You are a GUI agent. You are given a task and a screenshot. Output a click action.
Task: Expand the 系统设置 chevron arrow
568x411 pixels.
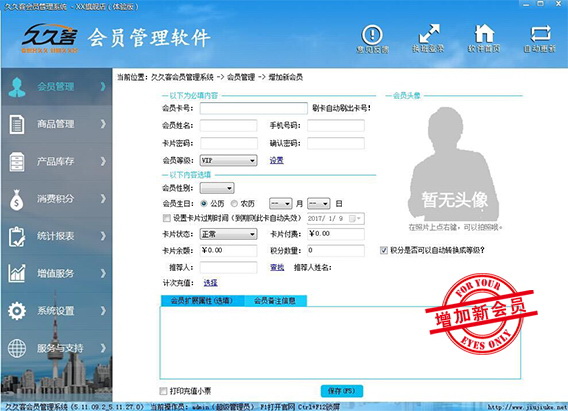tap(103, 310)
